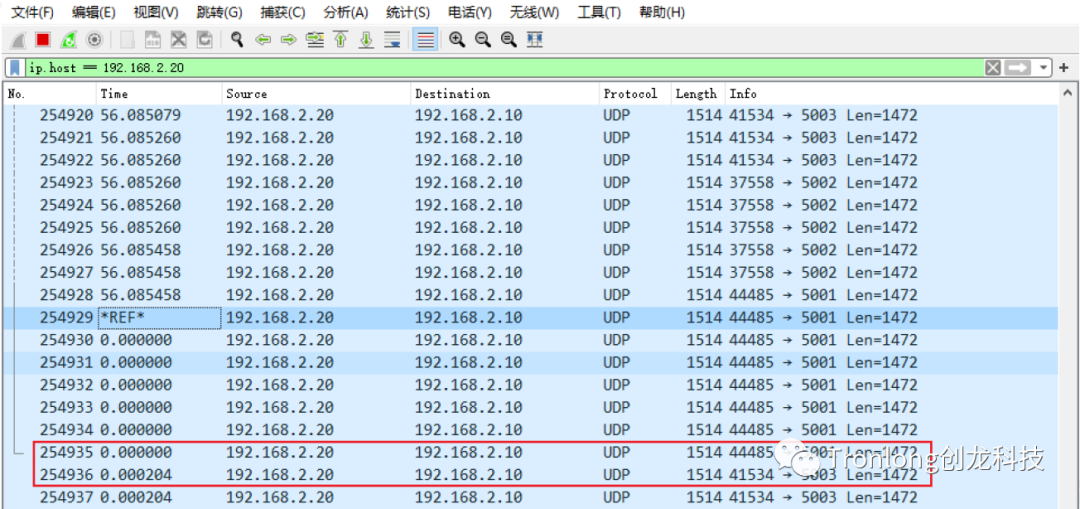
Task: Open capture options gear icon
Action: pyautogui.click(x=94, y=40)
